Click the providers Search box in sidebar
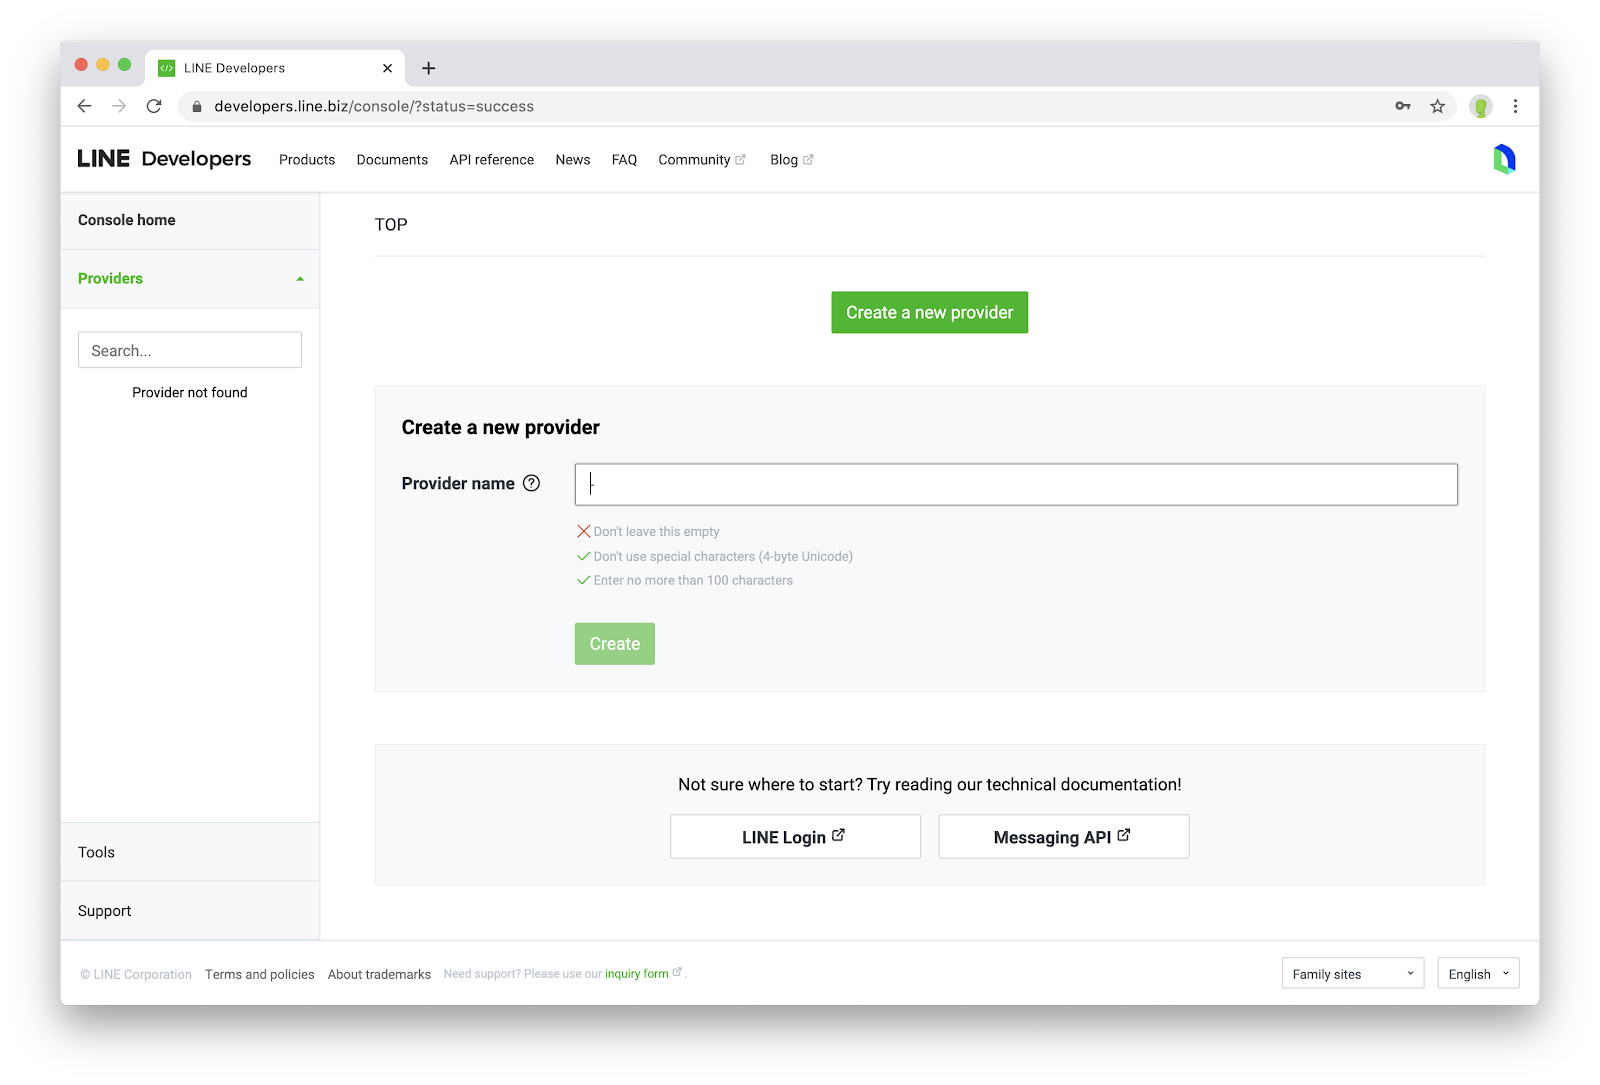Screen dimensions: 1600x1085 (x=190, y=350)
